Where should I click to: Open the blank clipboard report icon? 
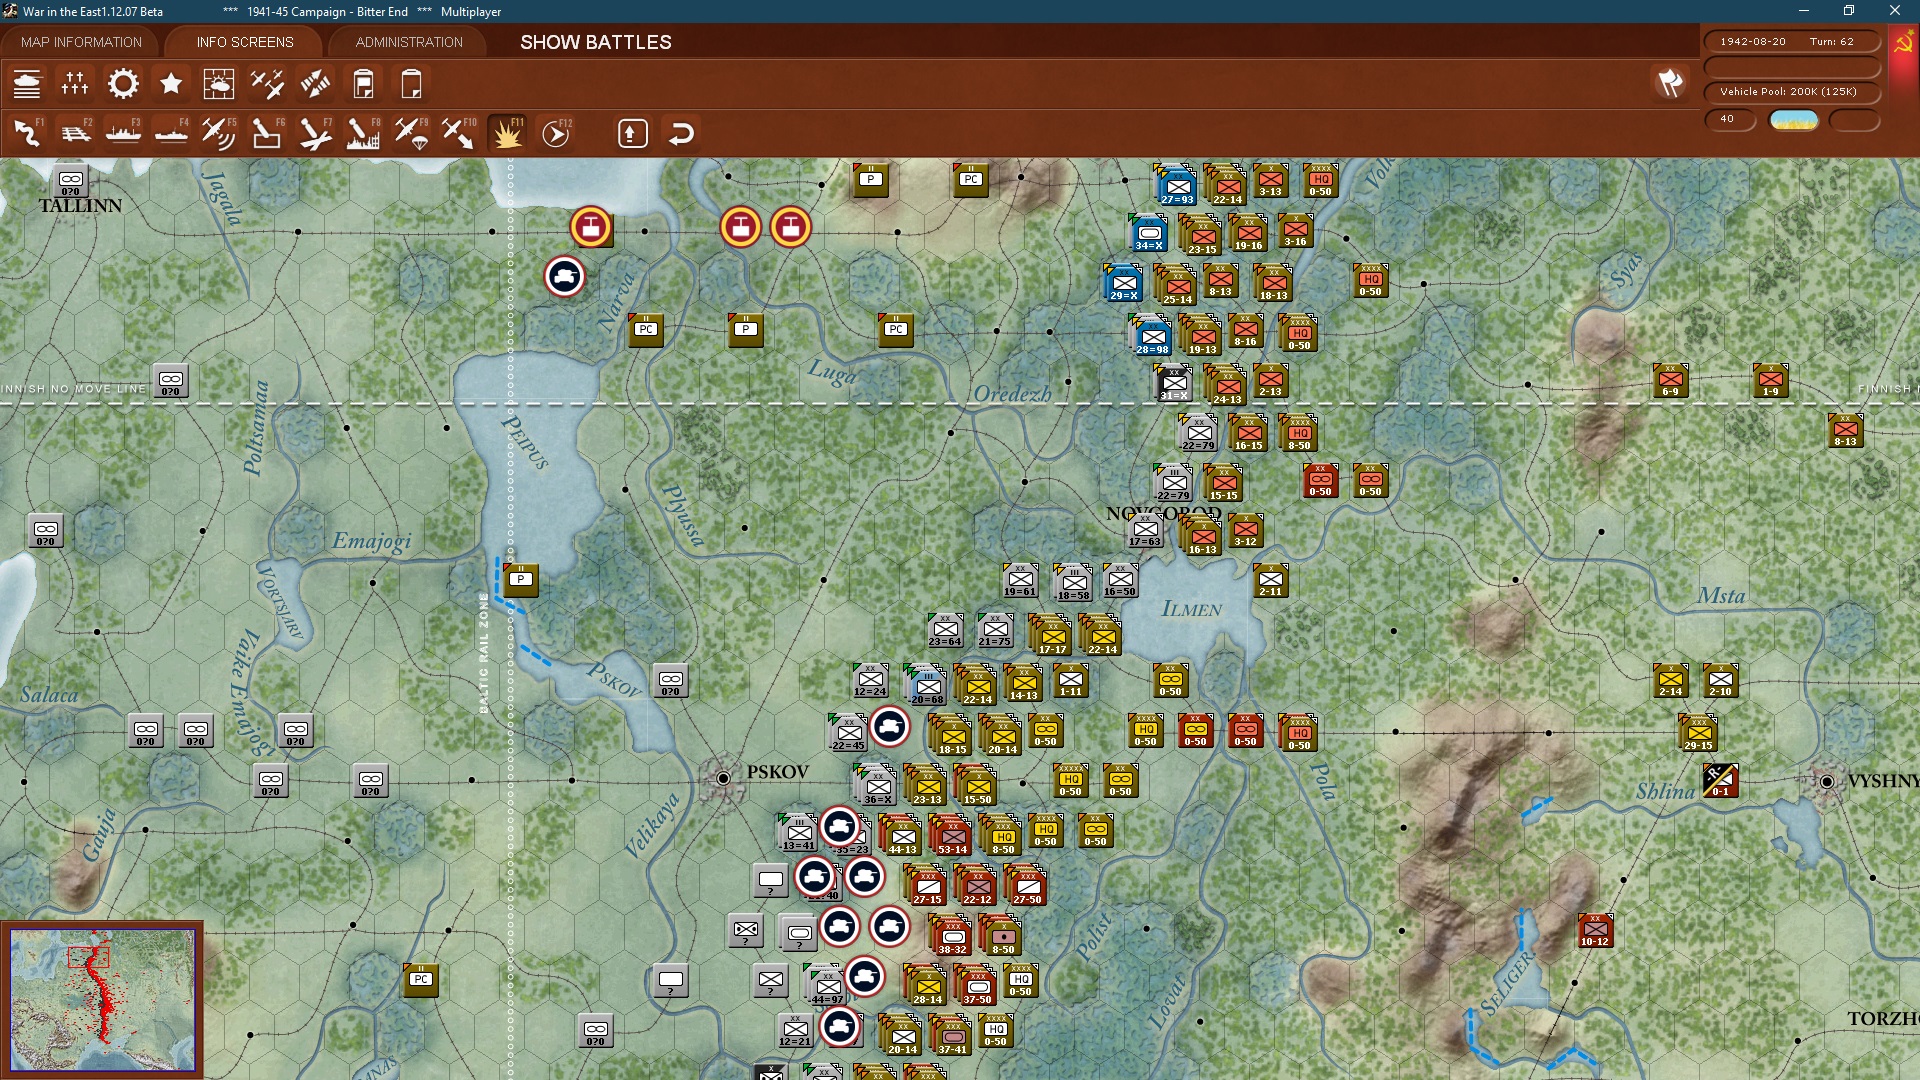point(411,84)
